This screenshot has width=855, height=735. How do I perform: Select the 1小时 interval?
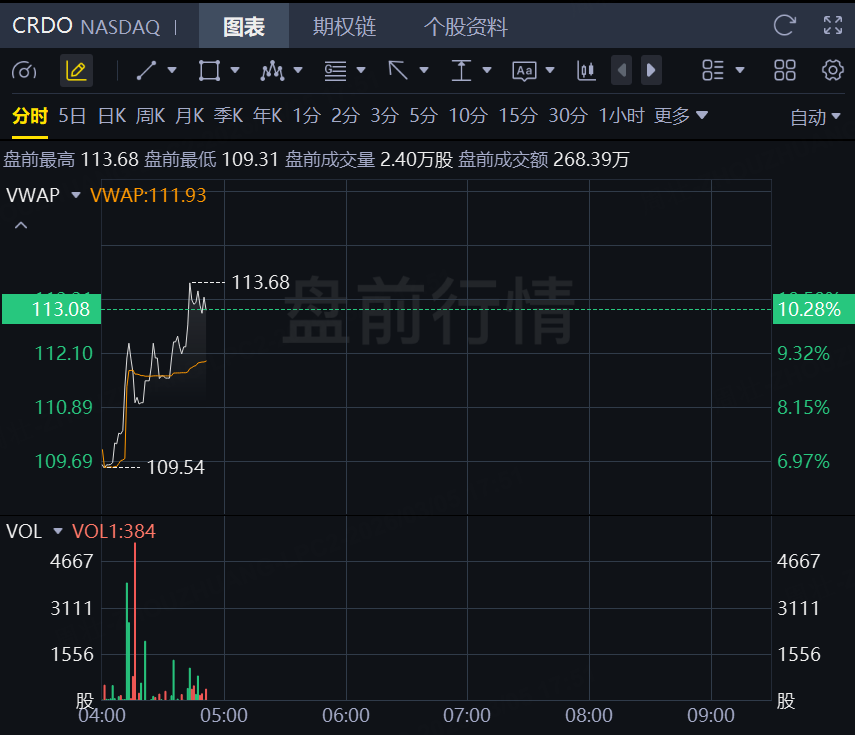click(x=622, y=116)
